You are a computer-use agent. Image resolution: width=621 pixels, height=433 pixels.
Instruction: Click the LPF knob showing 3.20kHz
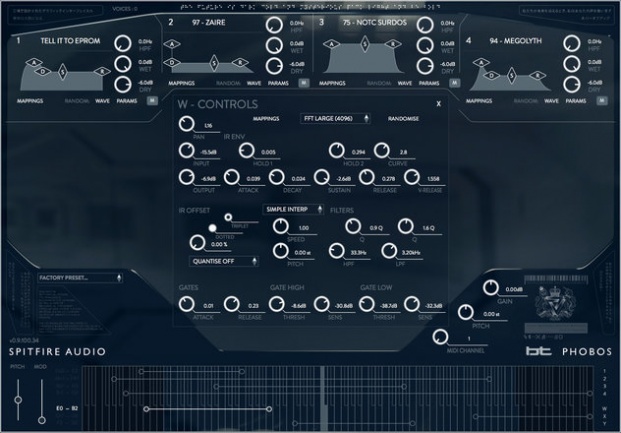[x=389, y=251]
